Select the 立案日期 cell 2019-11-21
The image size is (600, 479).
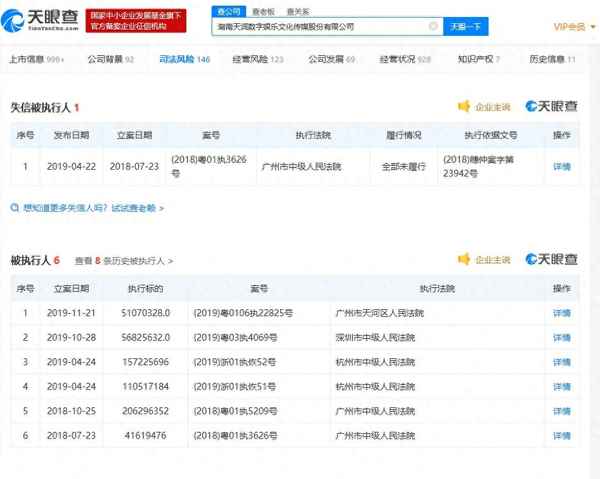tap(71, 313)
